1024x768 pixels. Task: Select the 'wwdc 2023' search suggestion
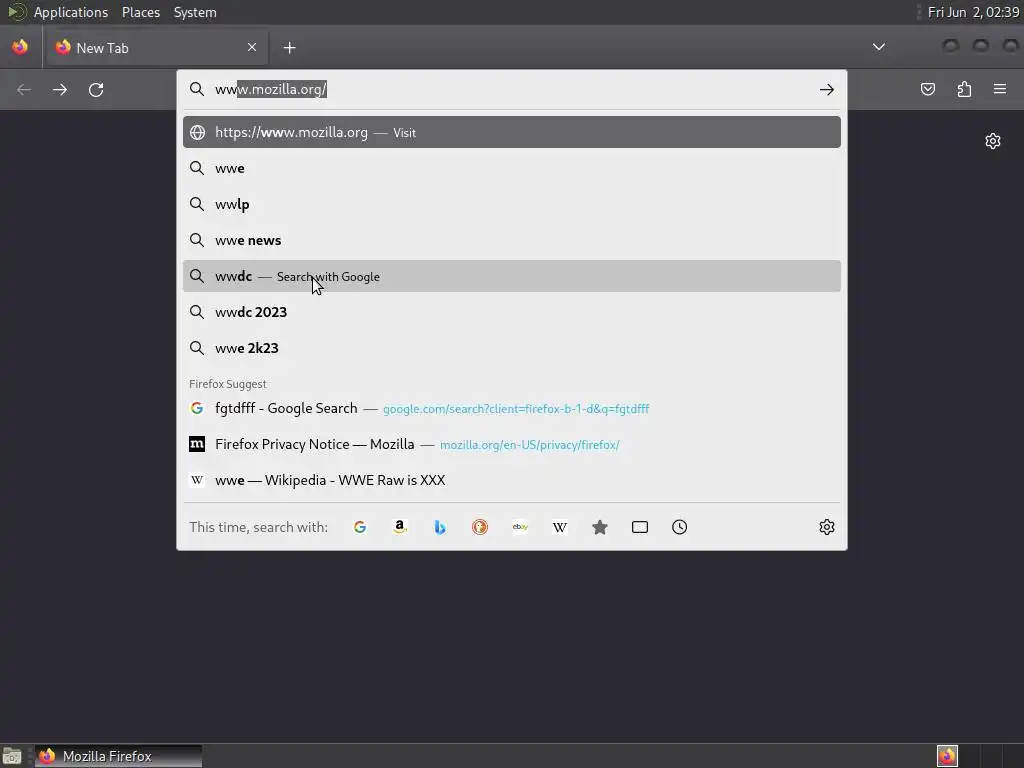511,312
